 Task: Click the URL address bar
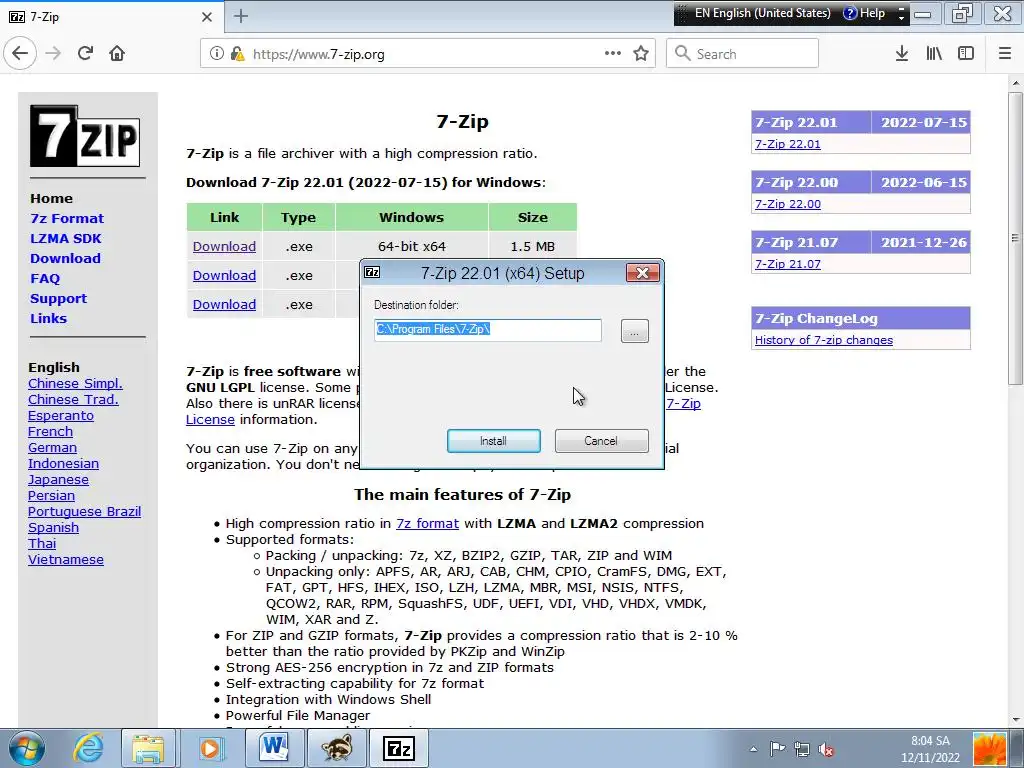point(428,54)
